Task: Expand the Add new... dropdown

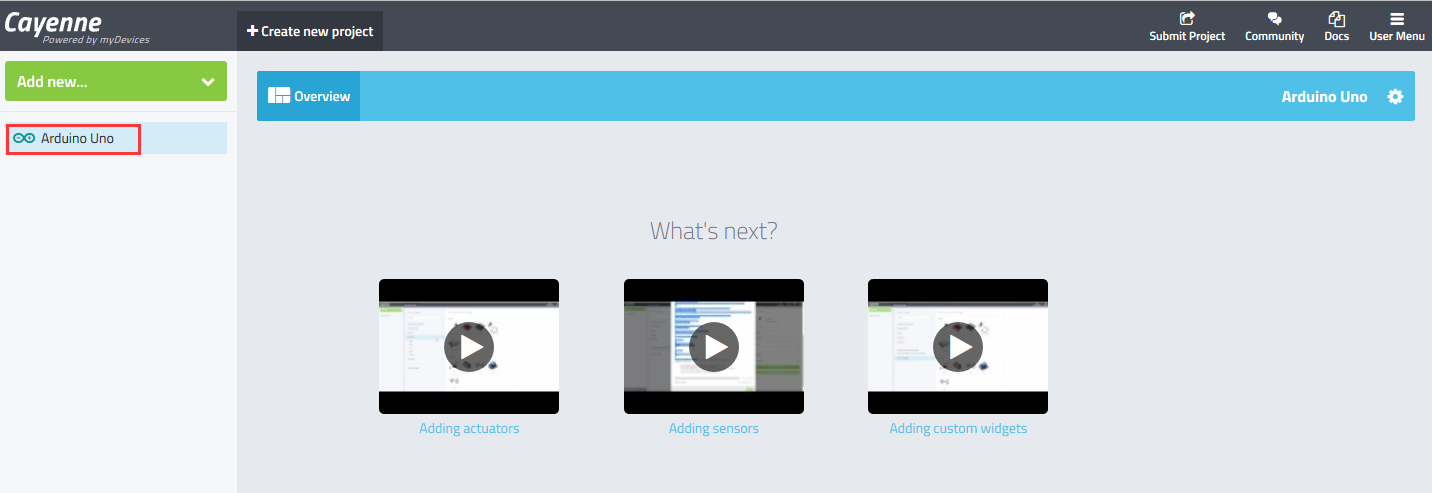Action: pos(116,81)
